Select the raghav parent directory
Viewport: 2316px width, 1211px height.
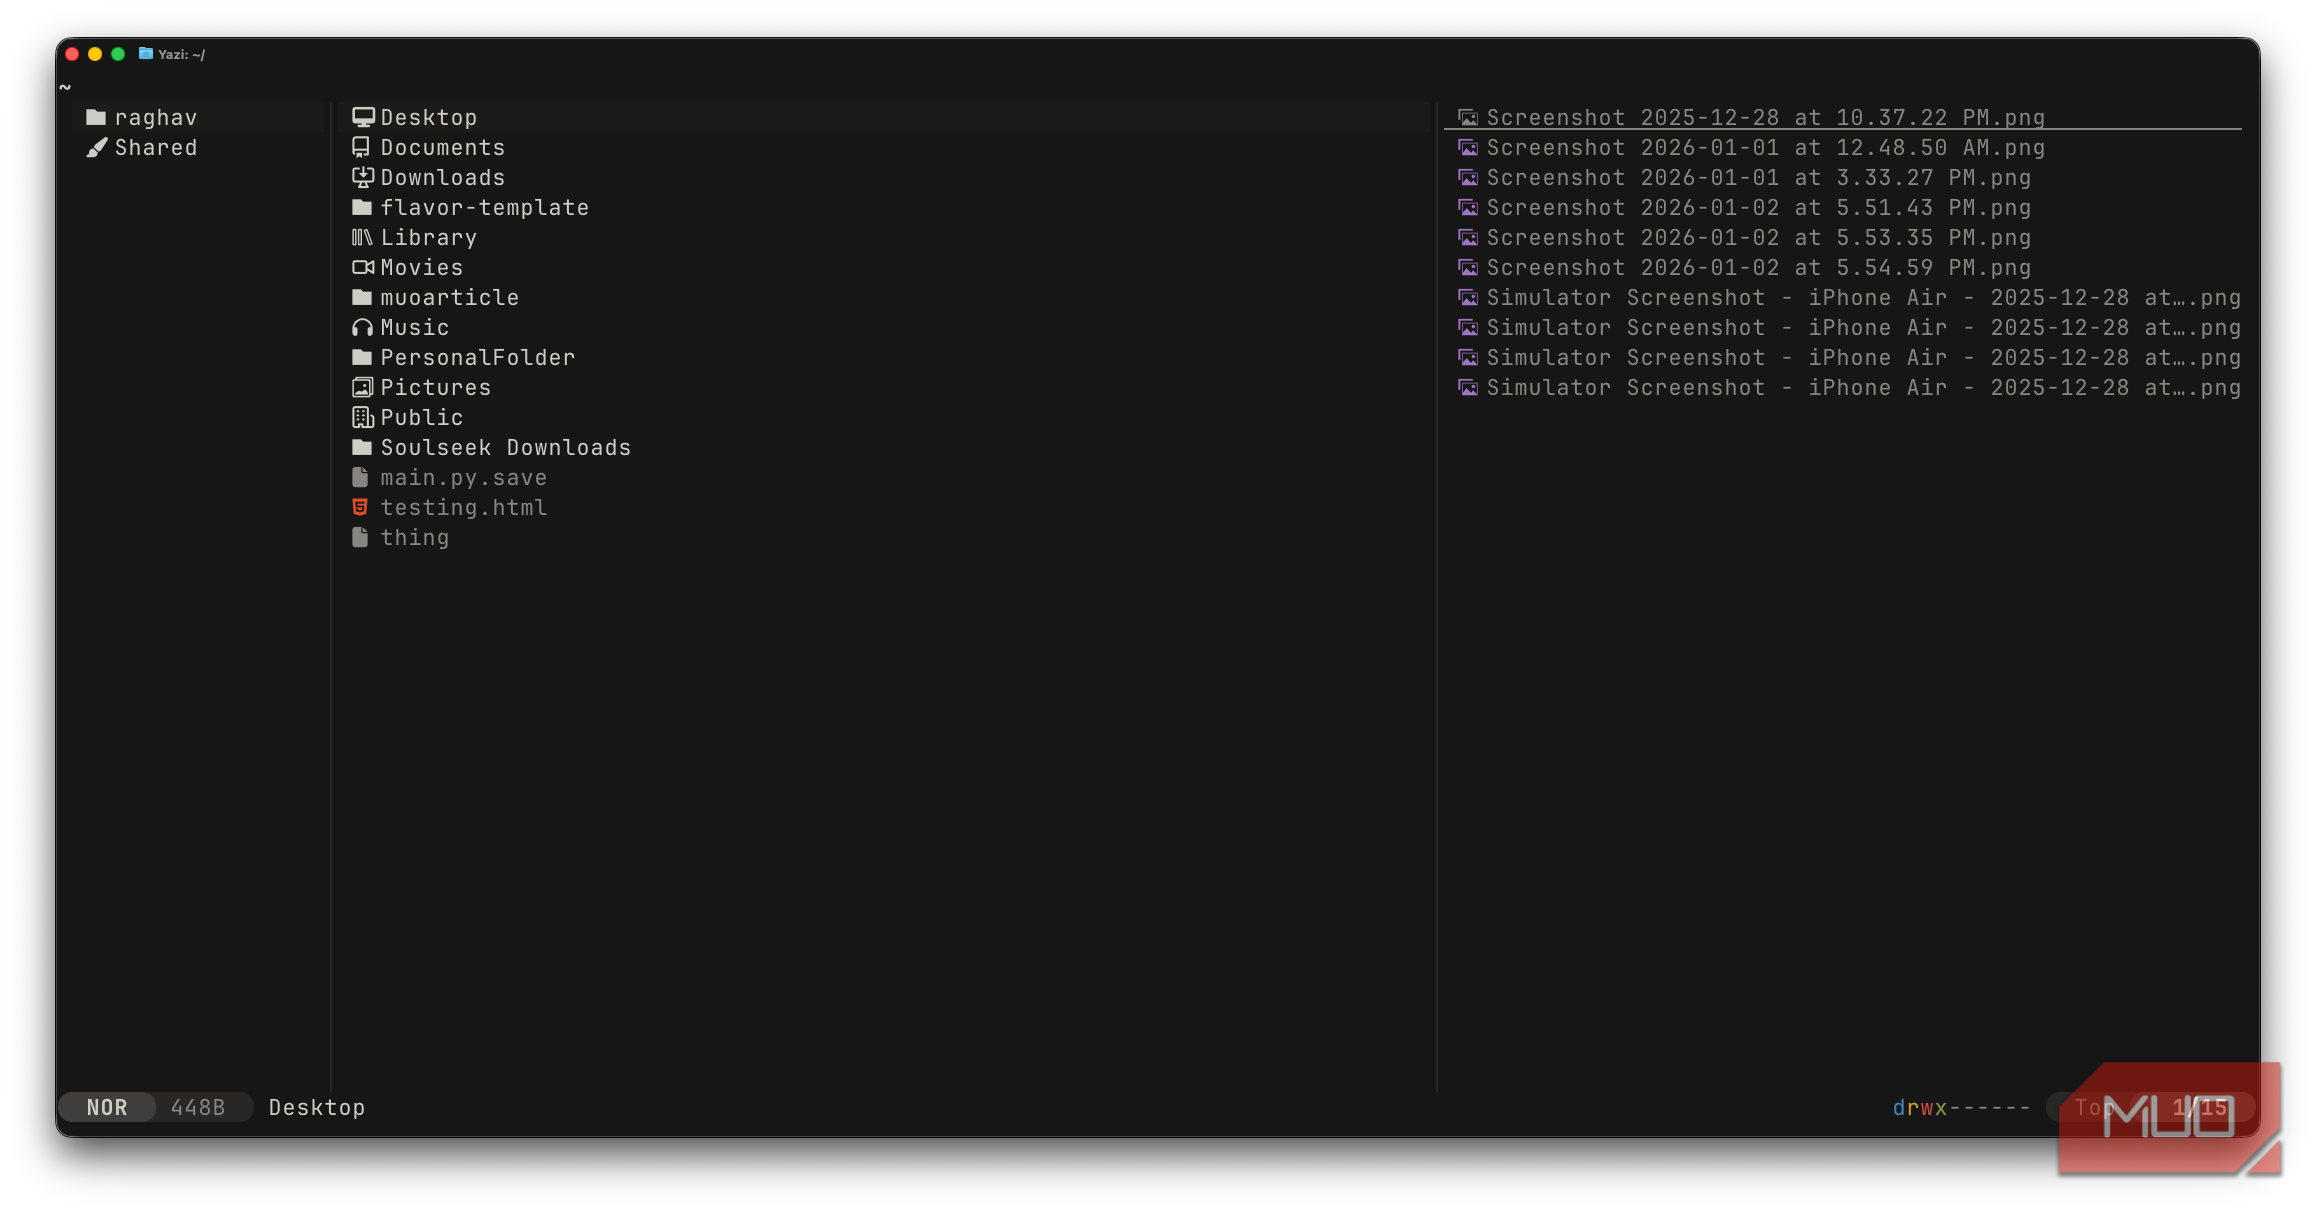click(x=156, y=118)
